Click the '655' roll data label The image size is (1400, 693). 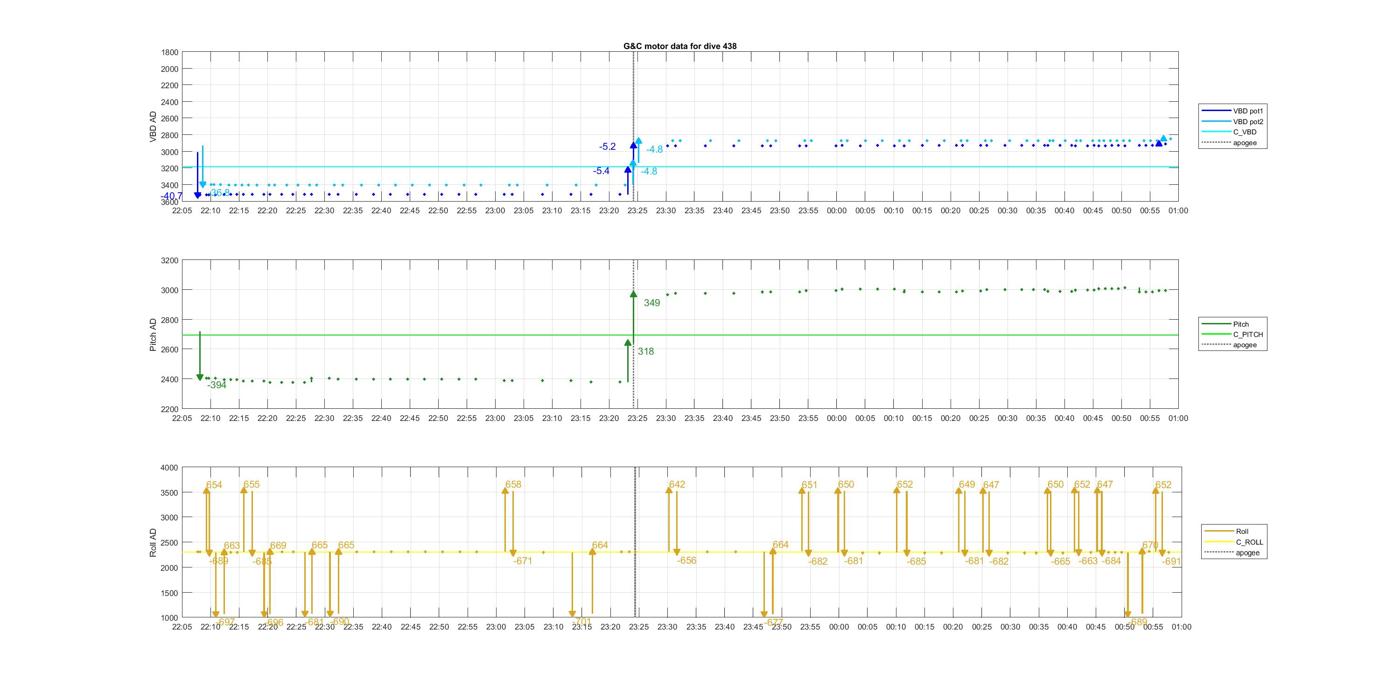click(252, 485)
